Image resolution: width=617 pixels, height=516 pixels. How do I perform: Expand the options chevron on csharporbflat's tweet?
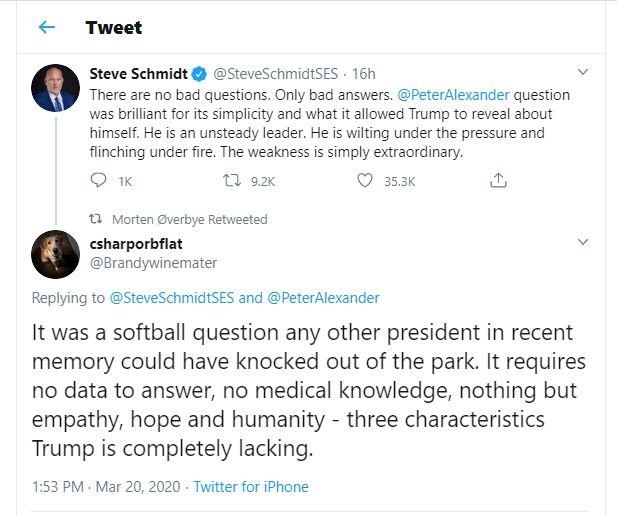[x=585, y=243]
